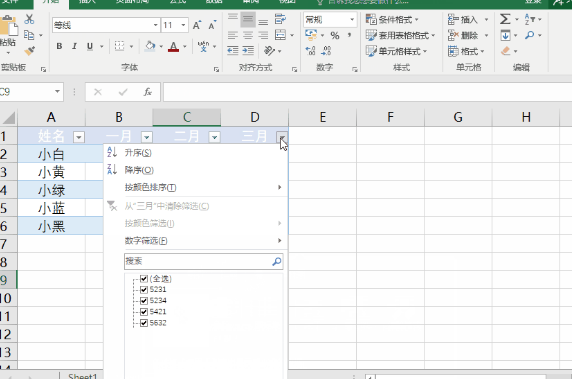Increase decimal places
Image resolution: width=572 pixels, height=379 pixels.
[x=310, y=50]
